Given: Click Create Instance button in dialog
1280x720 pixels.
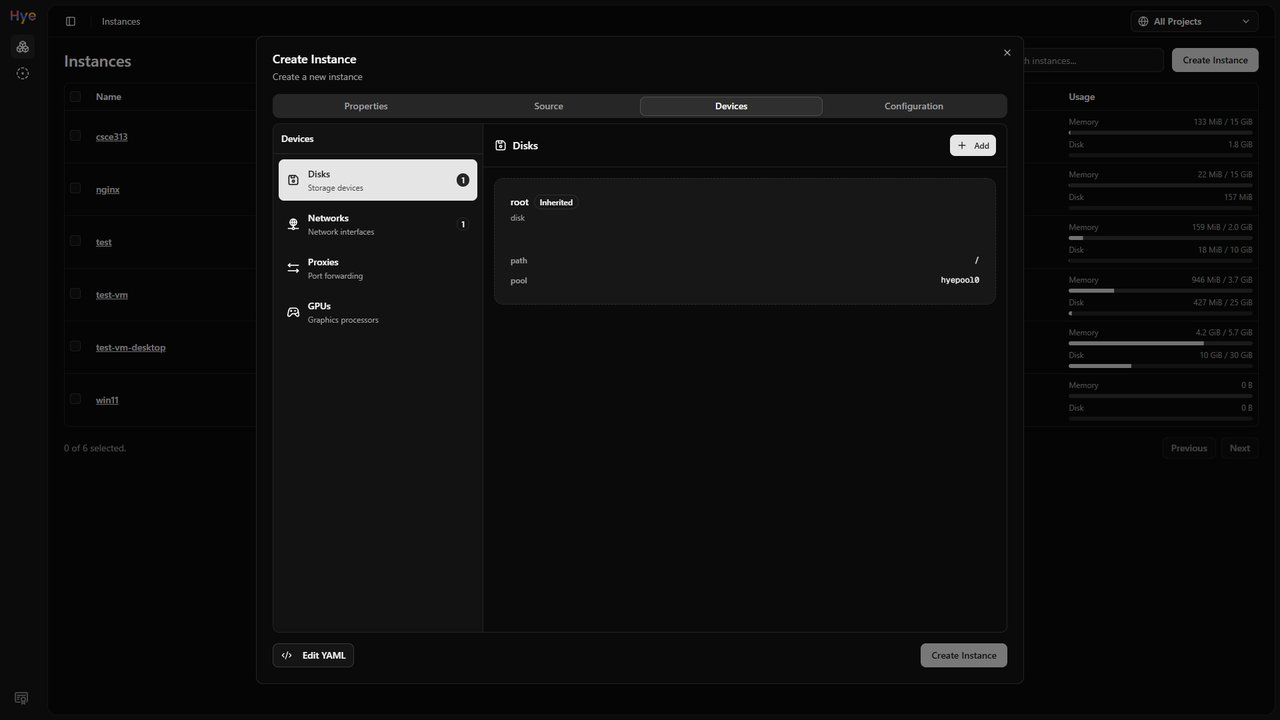Looking at the screenshot, I should click(964, 655).
